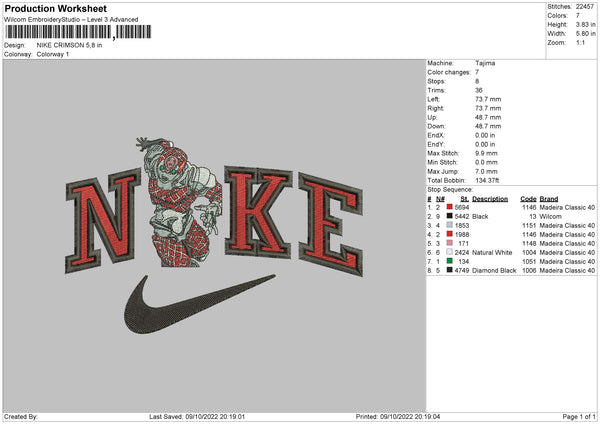Screen dimensions: 600x424
Task: Click the 'Stops:' label
Action: (437, 81)
